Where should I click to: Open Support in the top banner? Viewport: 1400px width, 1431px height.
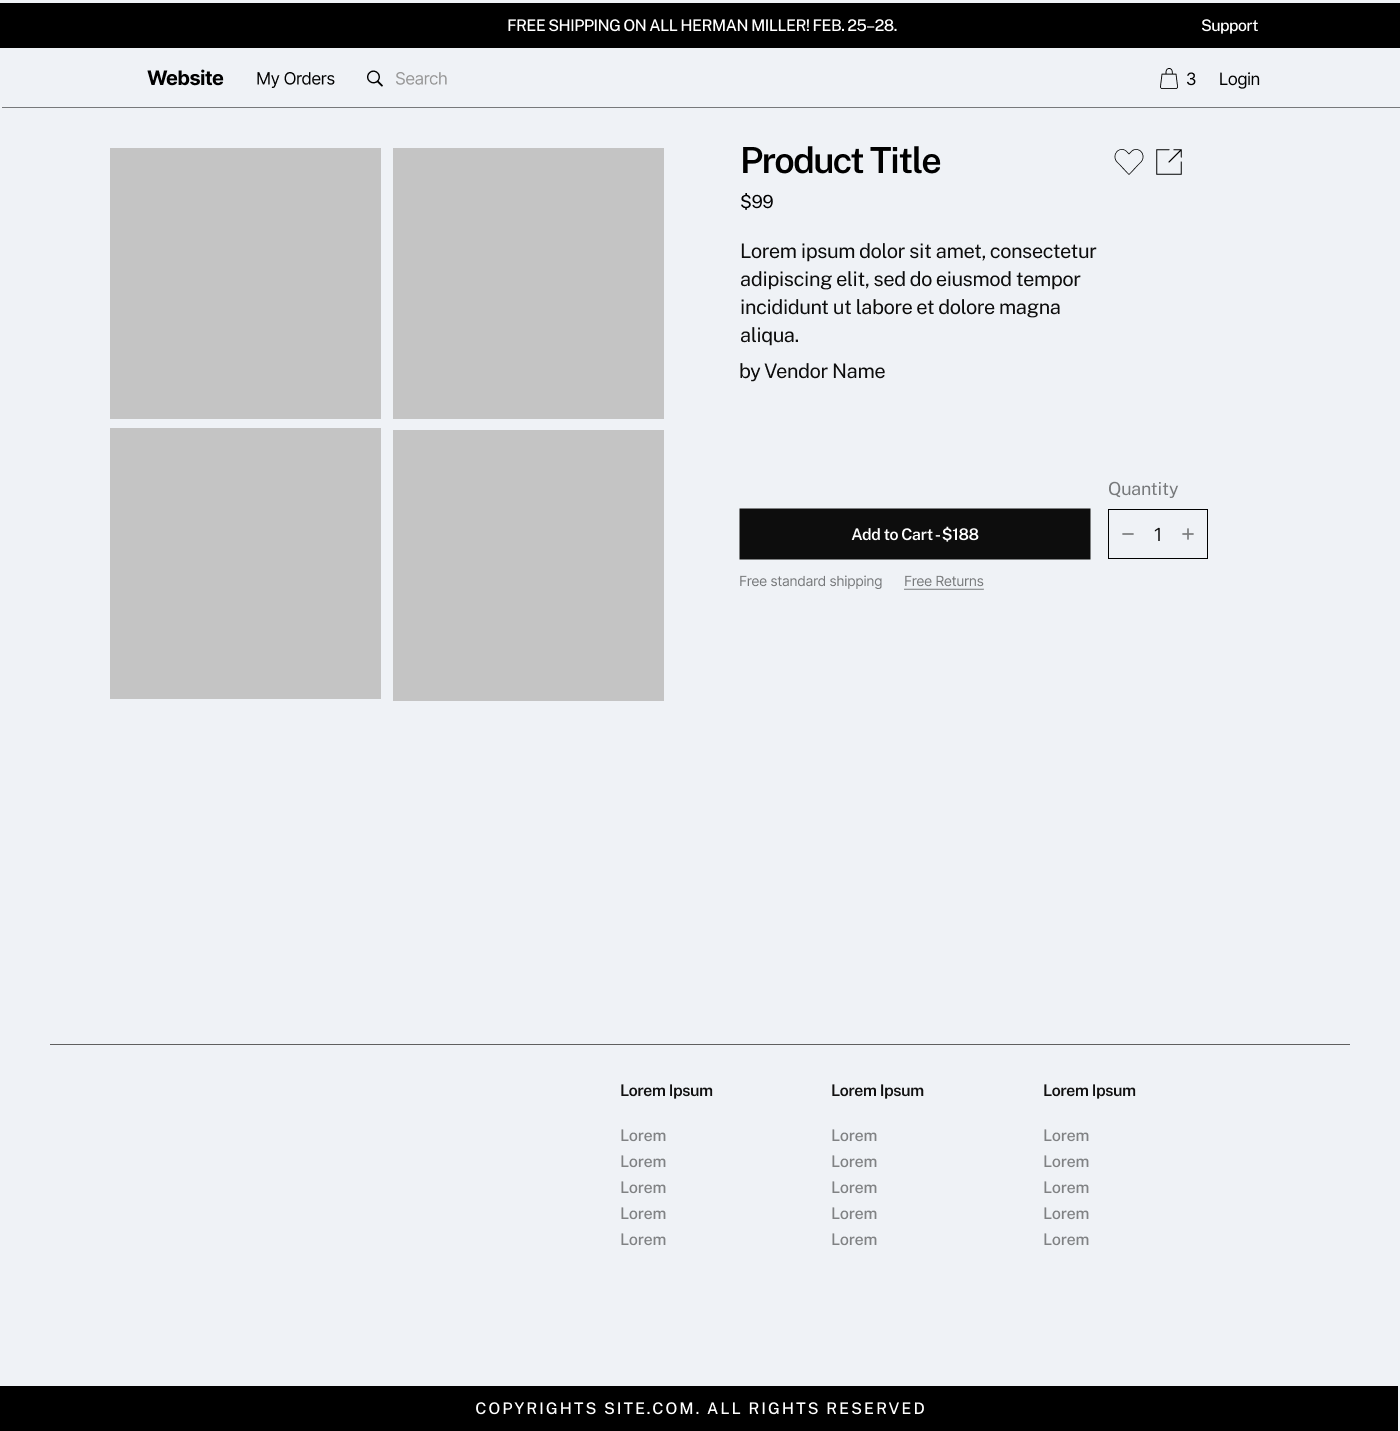click(x=1229, y=26)
